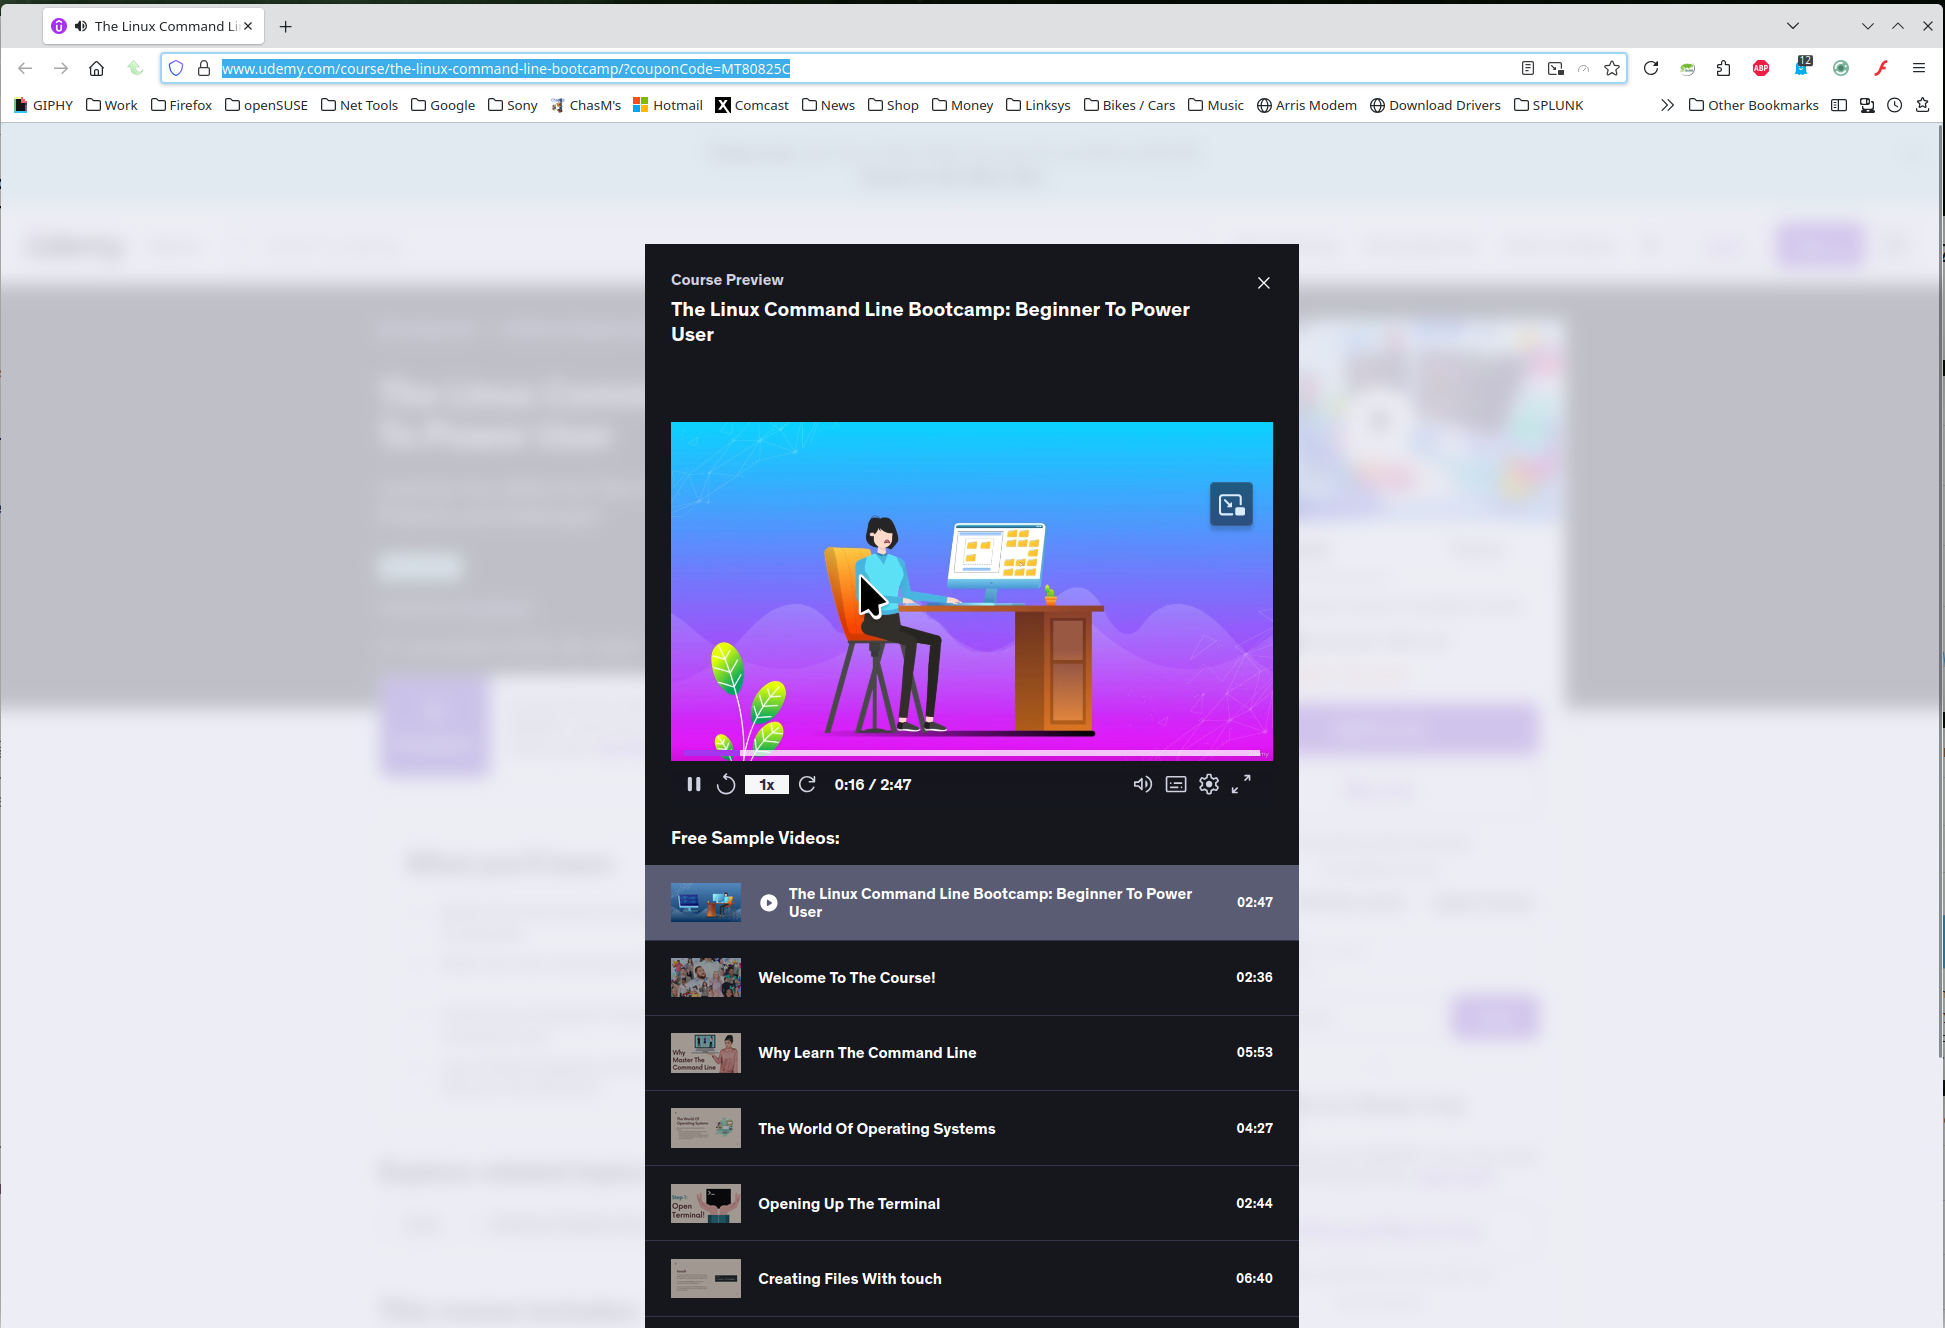Mute the video volume
This screenshot has width=1945, height=1328.
click(x=1142, y=785)
